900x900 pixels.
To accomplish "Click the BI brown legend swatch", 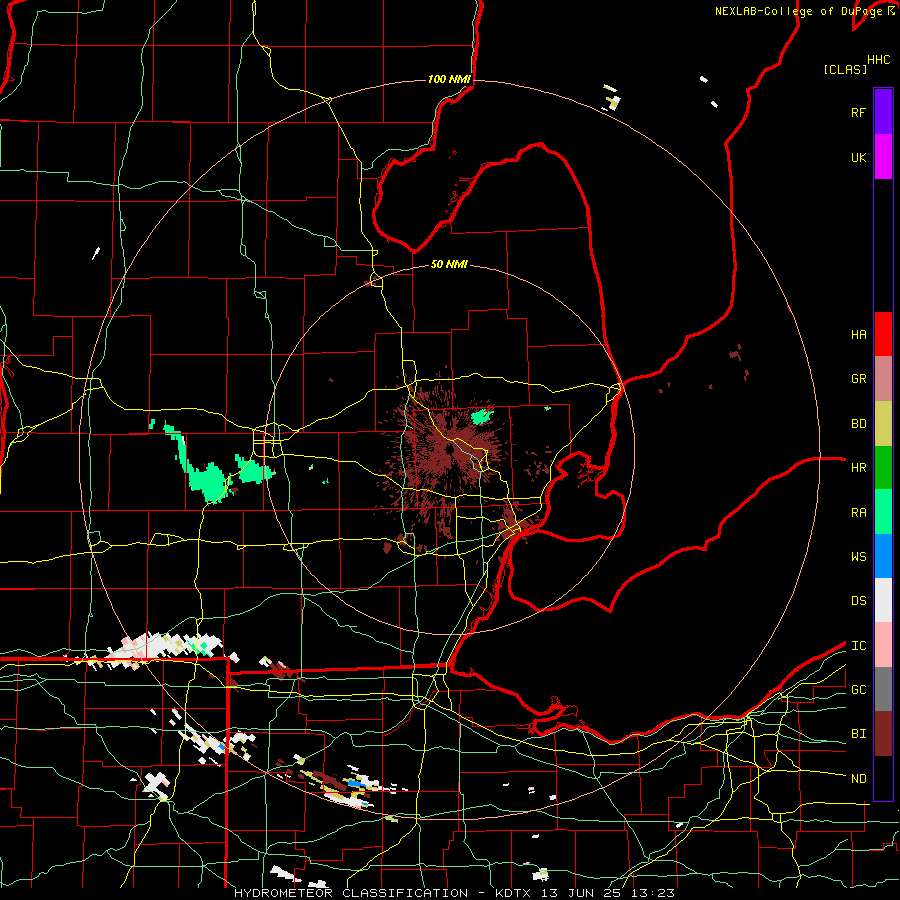I will [883, 734].
